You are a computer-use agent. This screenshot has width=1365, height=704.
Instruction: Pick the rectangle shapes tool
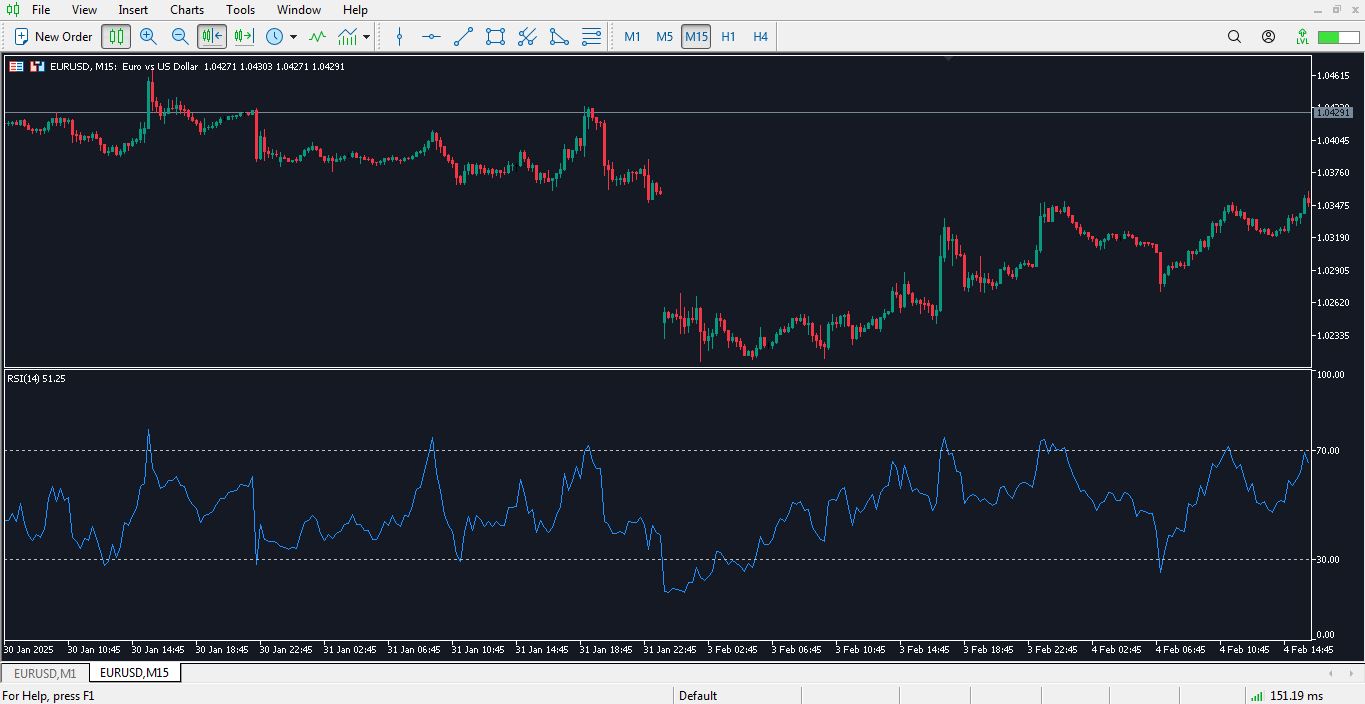point(495,37)
